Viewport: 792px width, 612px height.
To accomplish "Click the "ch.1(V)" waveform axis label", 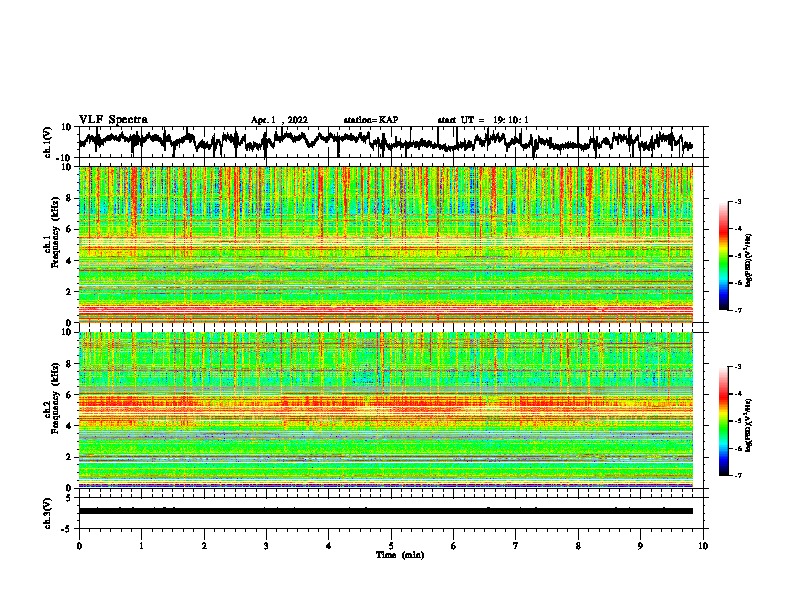I will (x=48, y=142).
